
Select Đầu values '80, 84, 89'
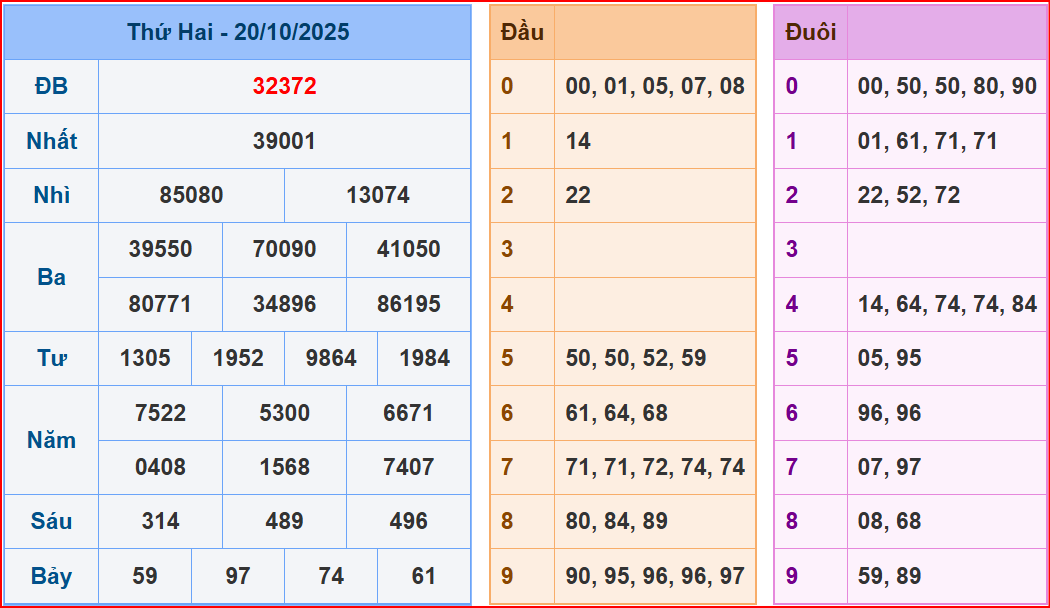pos(616,522)
